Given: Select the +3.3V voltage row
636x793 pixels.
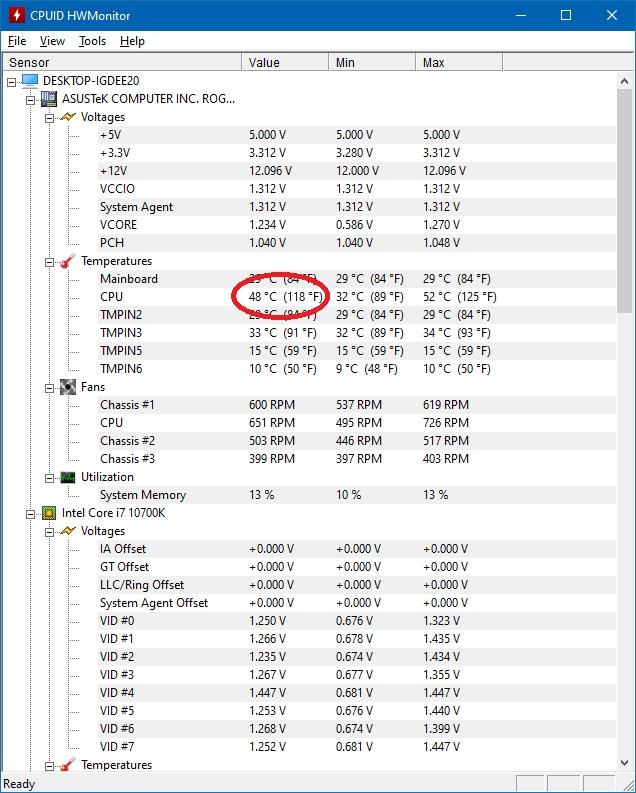Looking at the screenshot, I should (x=357, y=153).
